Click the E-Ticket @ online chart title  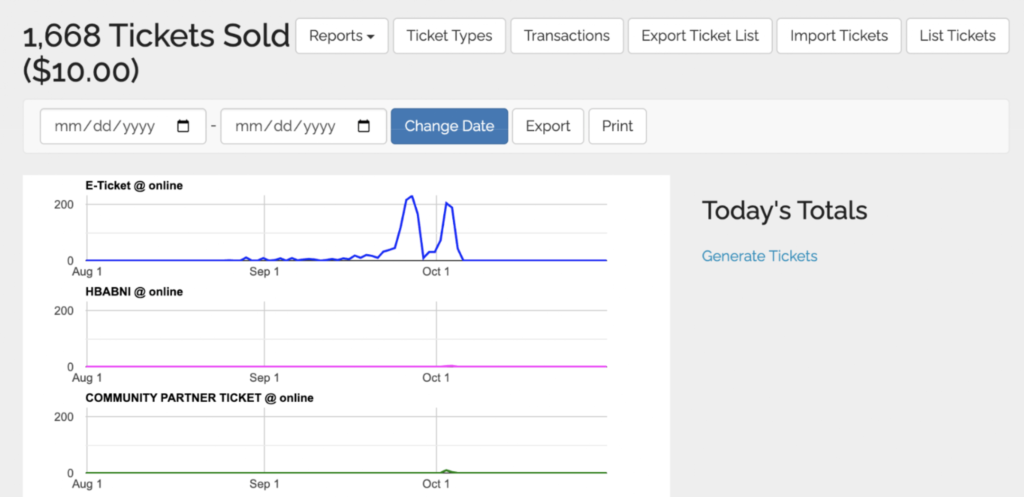click(x=134, y=185)
